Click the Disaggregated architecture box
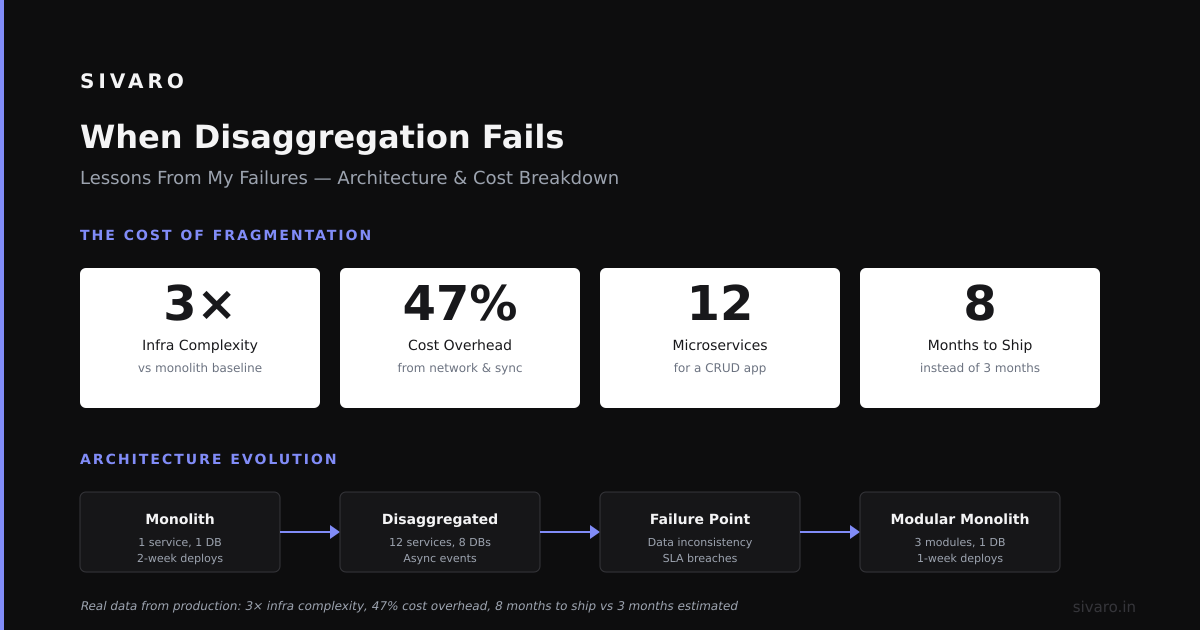Viewport: 1200px width, 630px height. (440, 532)
